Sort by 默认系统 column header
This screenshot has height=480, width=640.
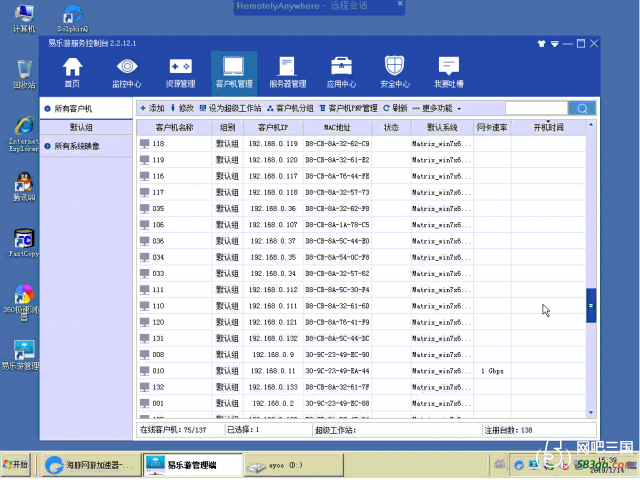coord(442,127)
